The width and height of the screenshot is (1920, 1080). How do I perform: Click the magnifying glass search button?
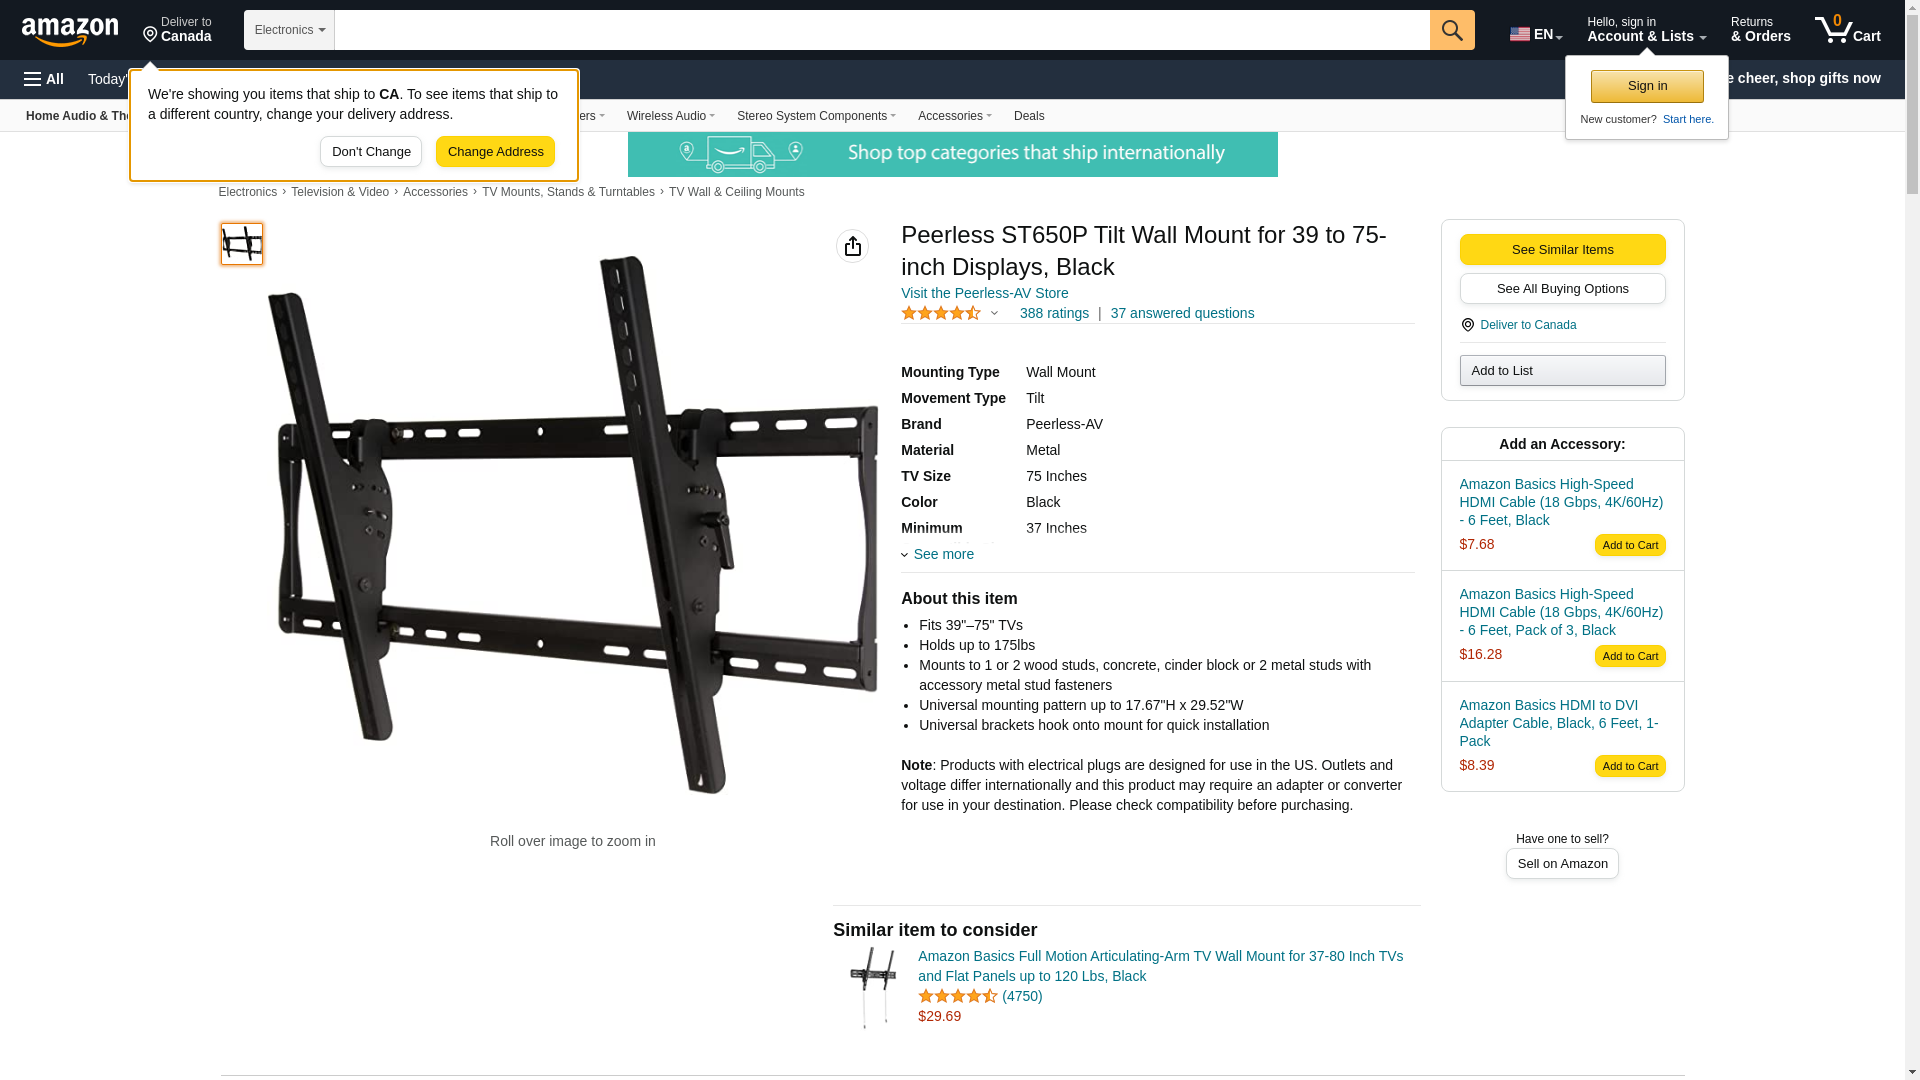[x=1452, y=30]
